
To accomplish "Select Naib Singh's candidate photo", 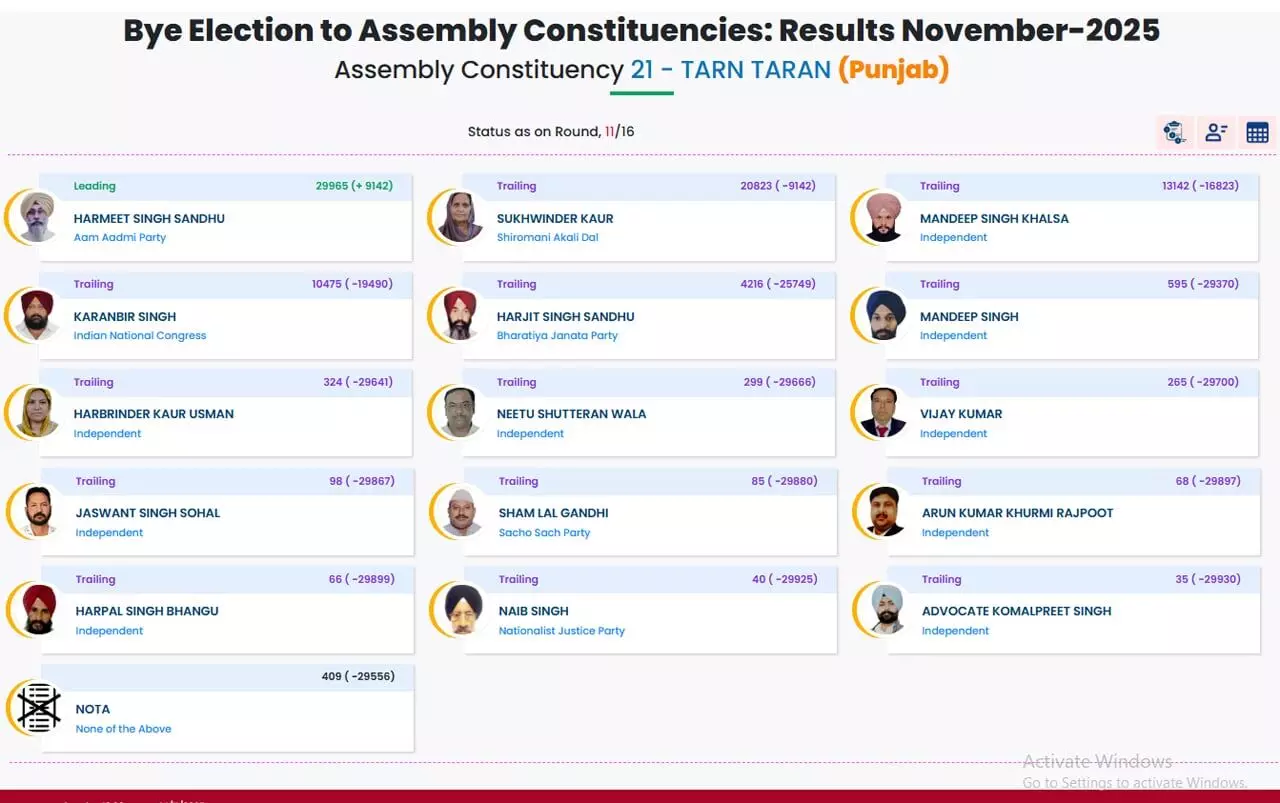I will pos(463,610).
